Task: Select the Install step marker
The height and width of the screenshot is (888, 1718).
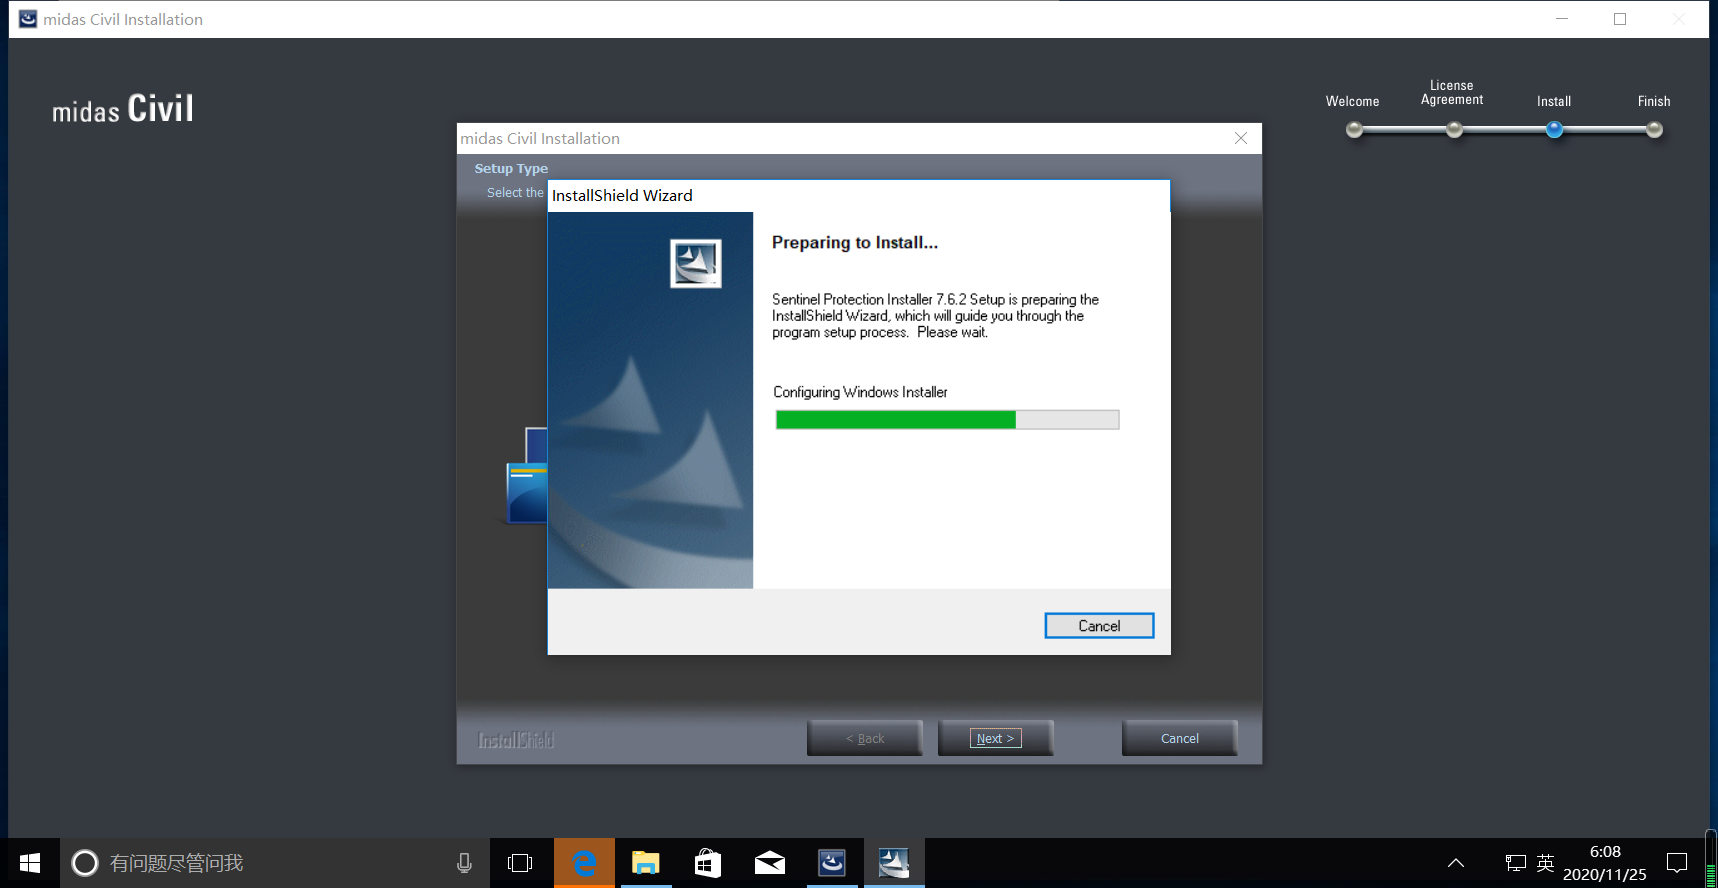Action: click(1554, 129)
